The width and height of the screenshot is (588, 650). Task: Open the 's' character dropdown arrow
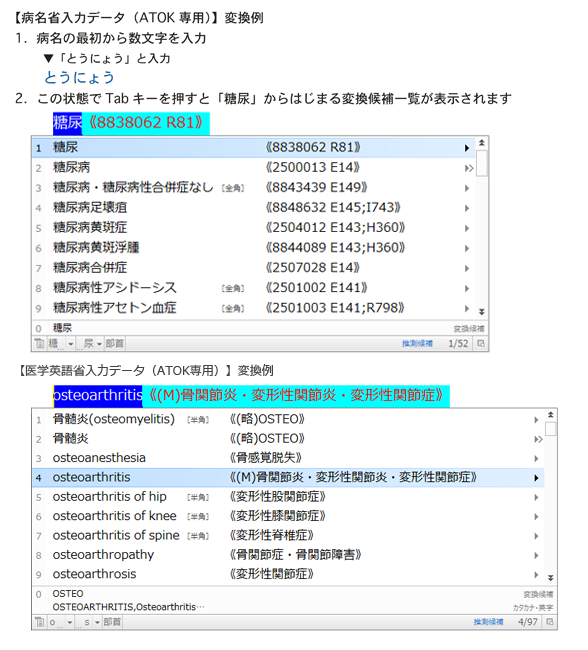97,622
